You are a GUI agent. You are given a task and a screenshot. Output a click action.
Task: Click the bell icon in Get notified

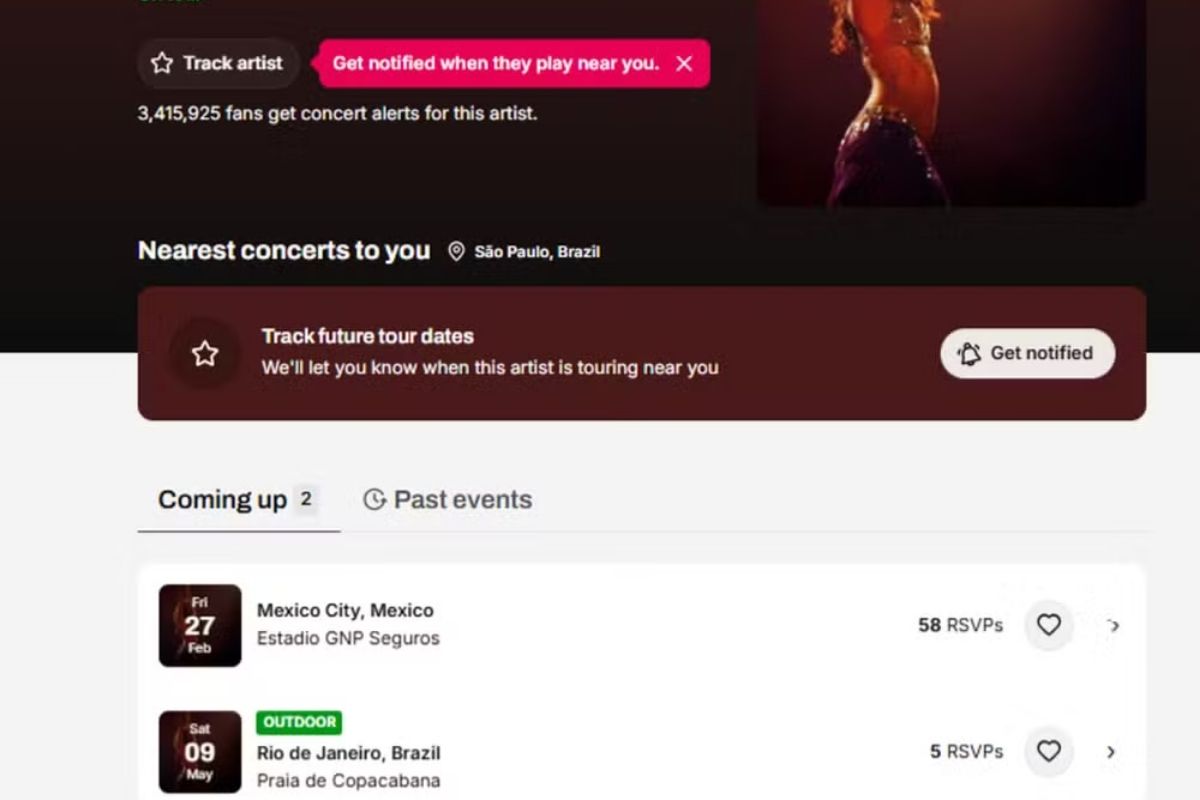coord(969,354)
